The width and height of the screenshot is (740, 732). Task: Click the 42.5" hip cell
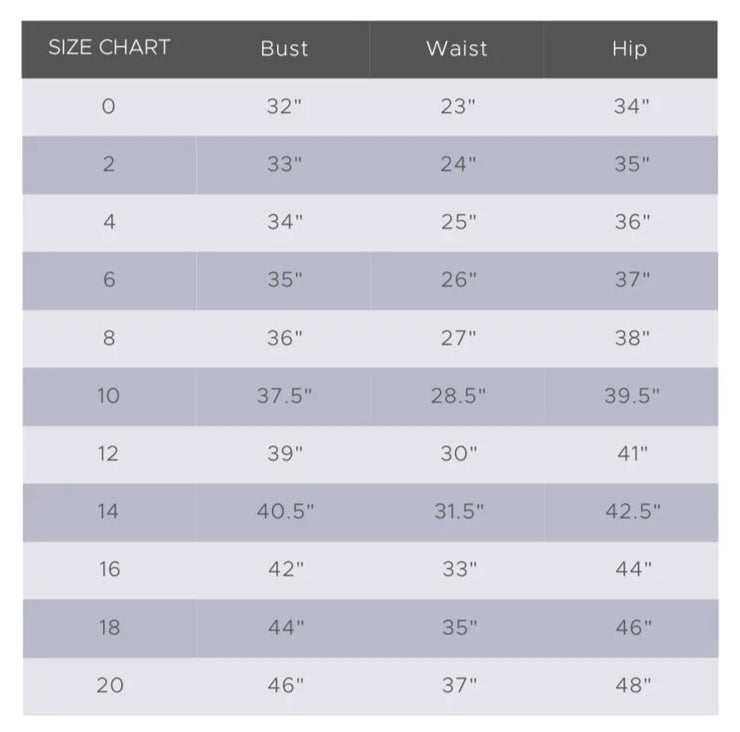(633, 512)
